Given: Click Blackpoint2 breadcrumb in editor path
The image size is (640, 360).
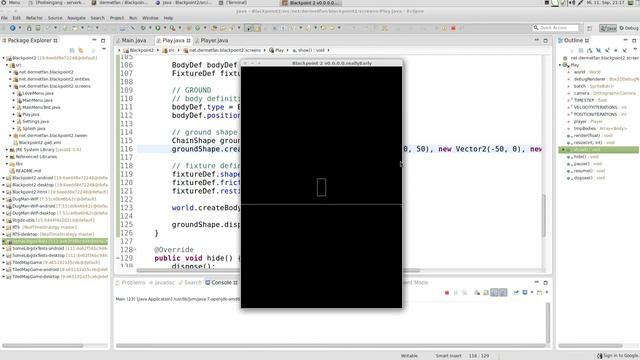Looking at the screenshot, I should coord(139,50).
